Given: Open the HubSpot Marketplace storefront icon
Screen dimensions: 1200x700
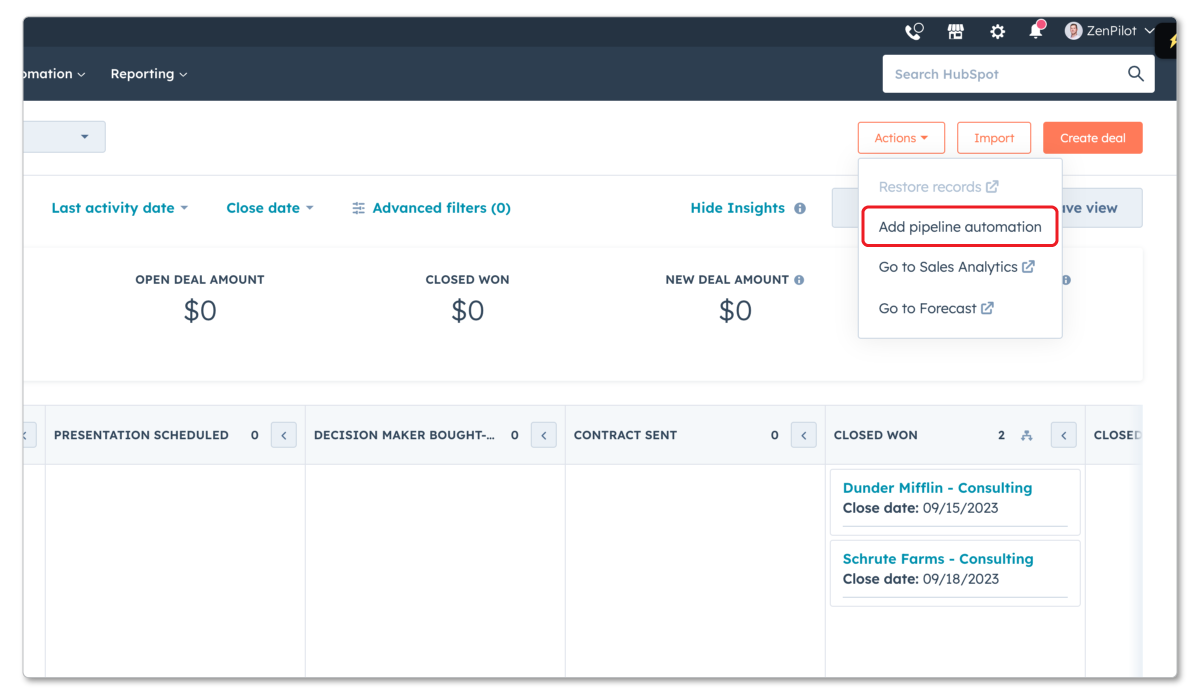Looking at the screenshot, I should tap(955, 31).
